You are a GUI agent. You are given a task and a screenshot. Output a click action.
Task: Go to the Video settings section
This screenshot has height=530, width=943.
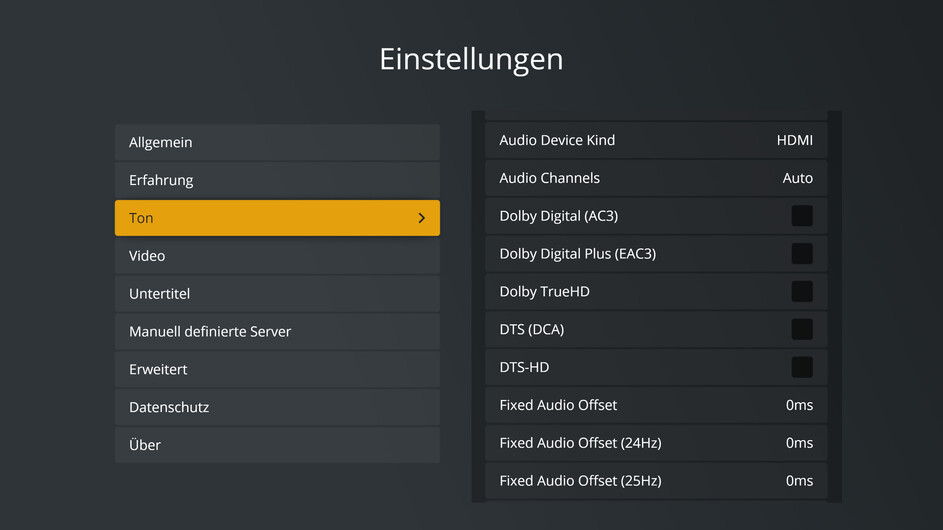pos(277,256)
